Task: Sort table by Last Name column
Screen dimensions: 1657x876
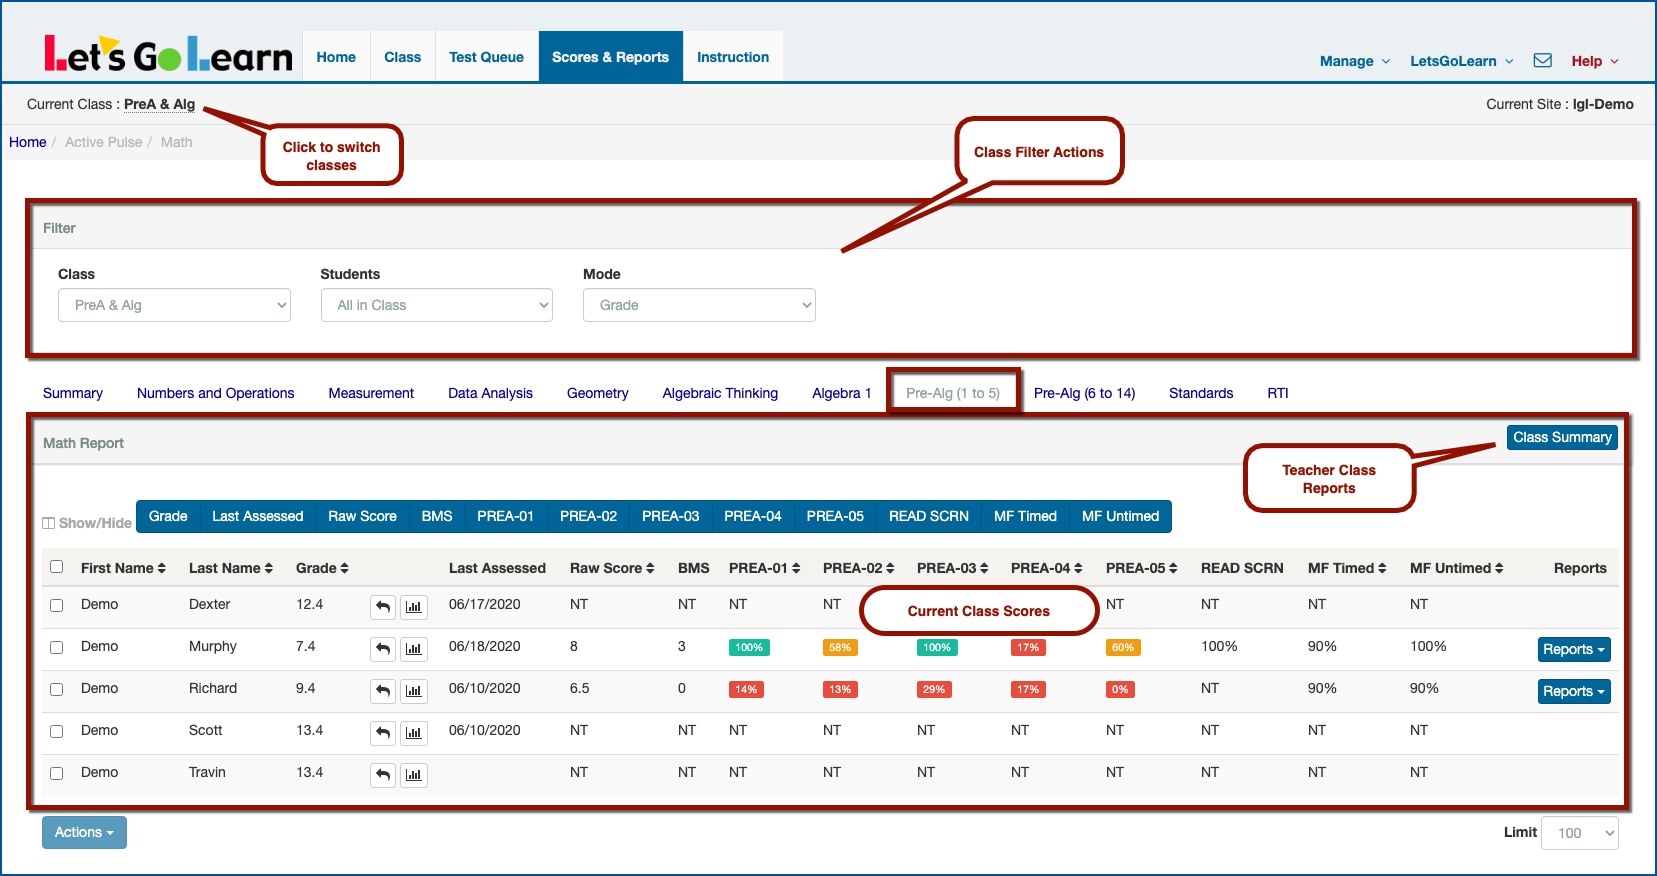Action: (x=231, y=568)
